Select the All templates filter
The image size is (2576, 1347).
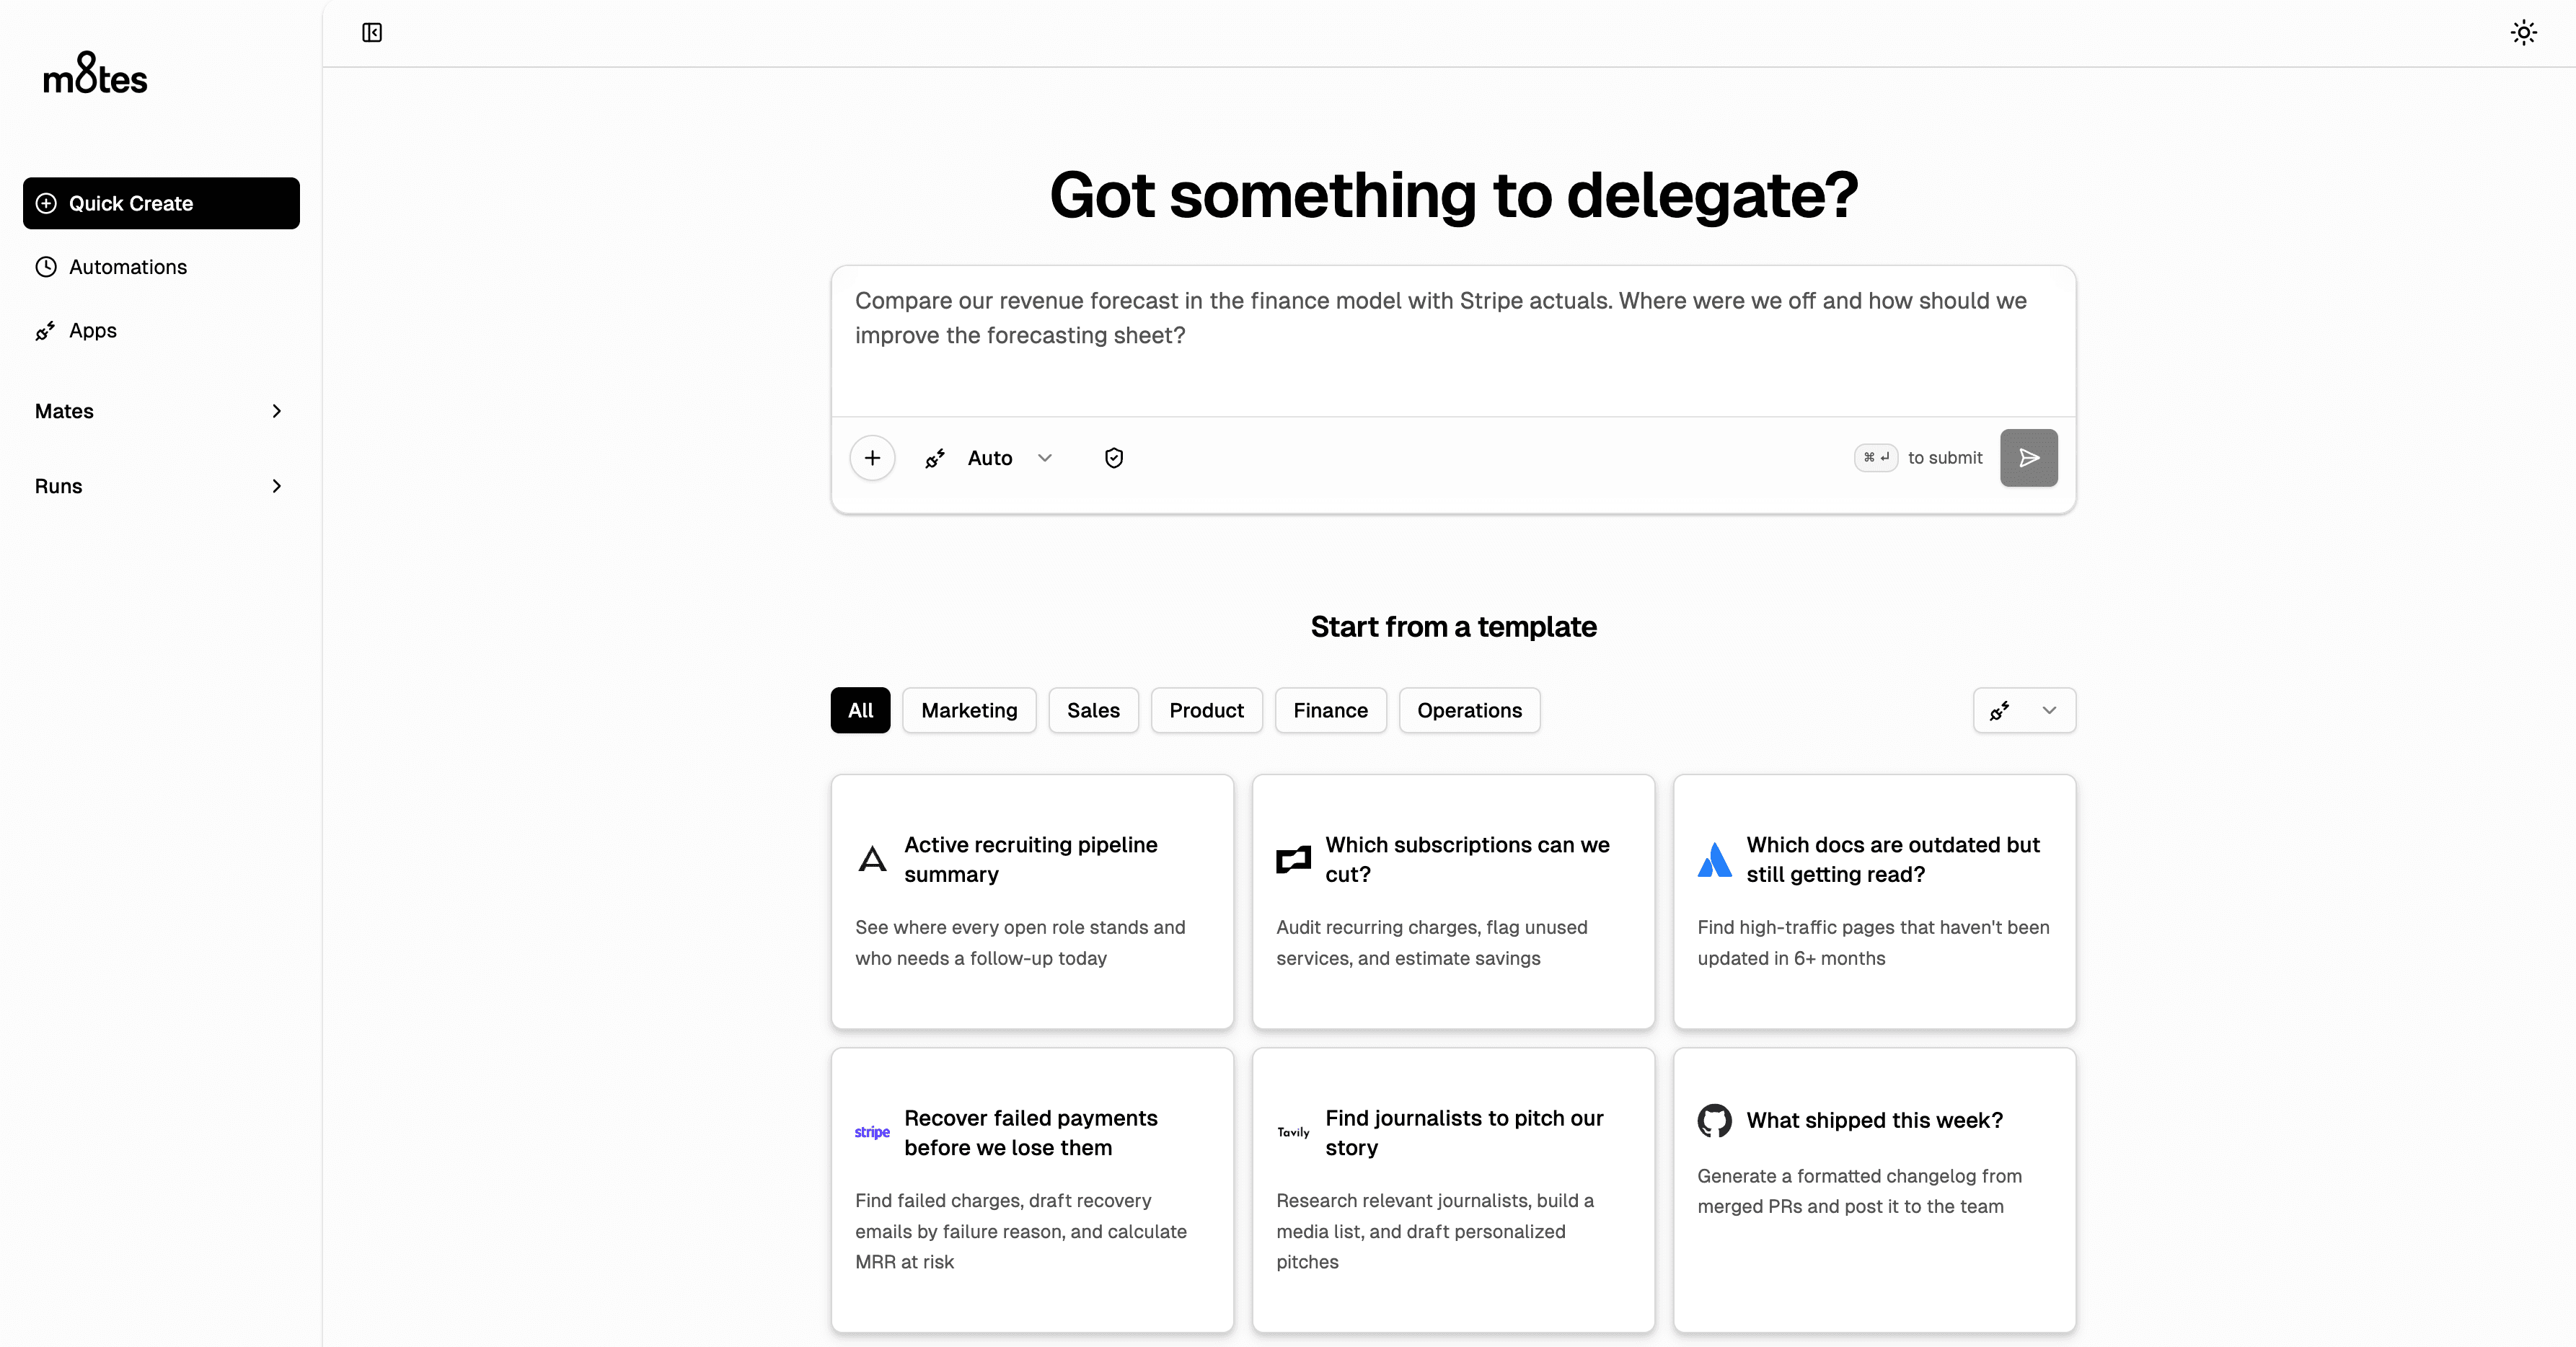(860, 710)
